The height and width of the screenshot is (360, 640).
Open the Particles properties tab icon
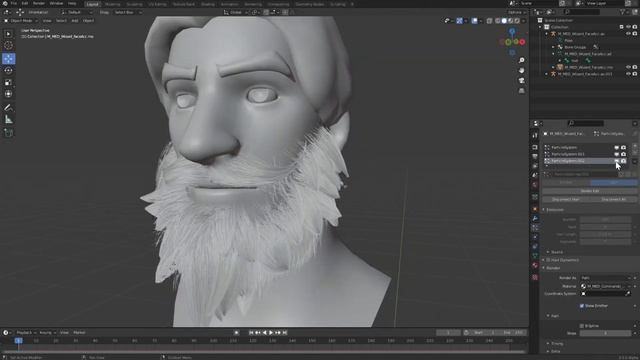click(535, 228)
